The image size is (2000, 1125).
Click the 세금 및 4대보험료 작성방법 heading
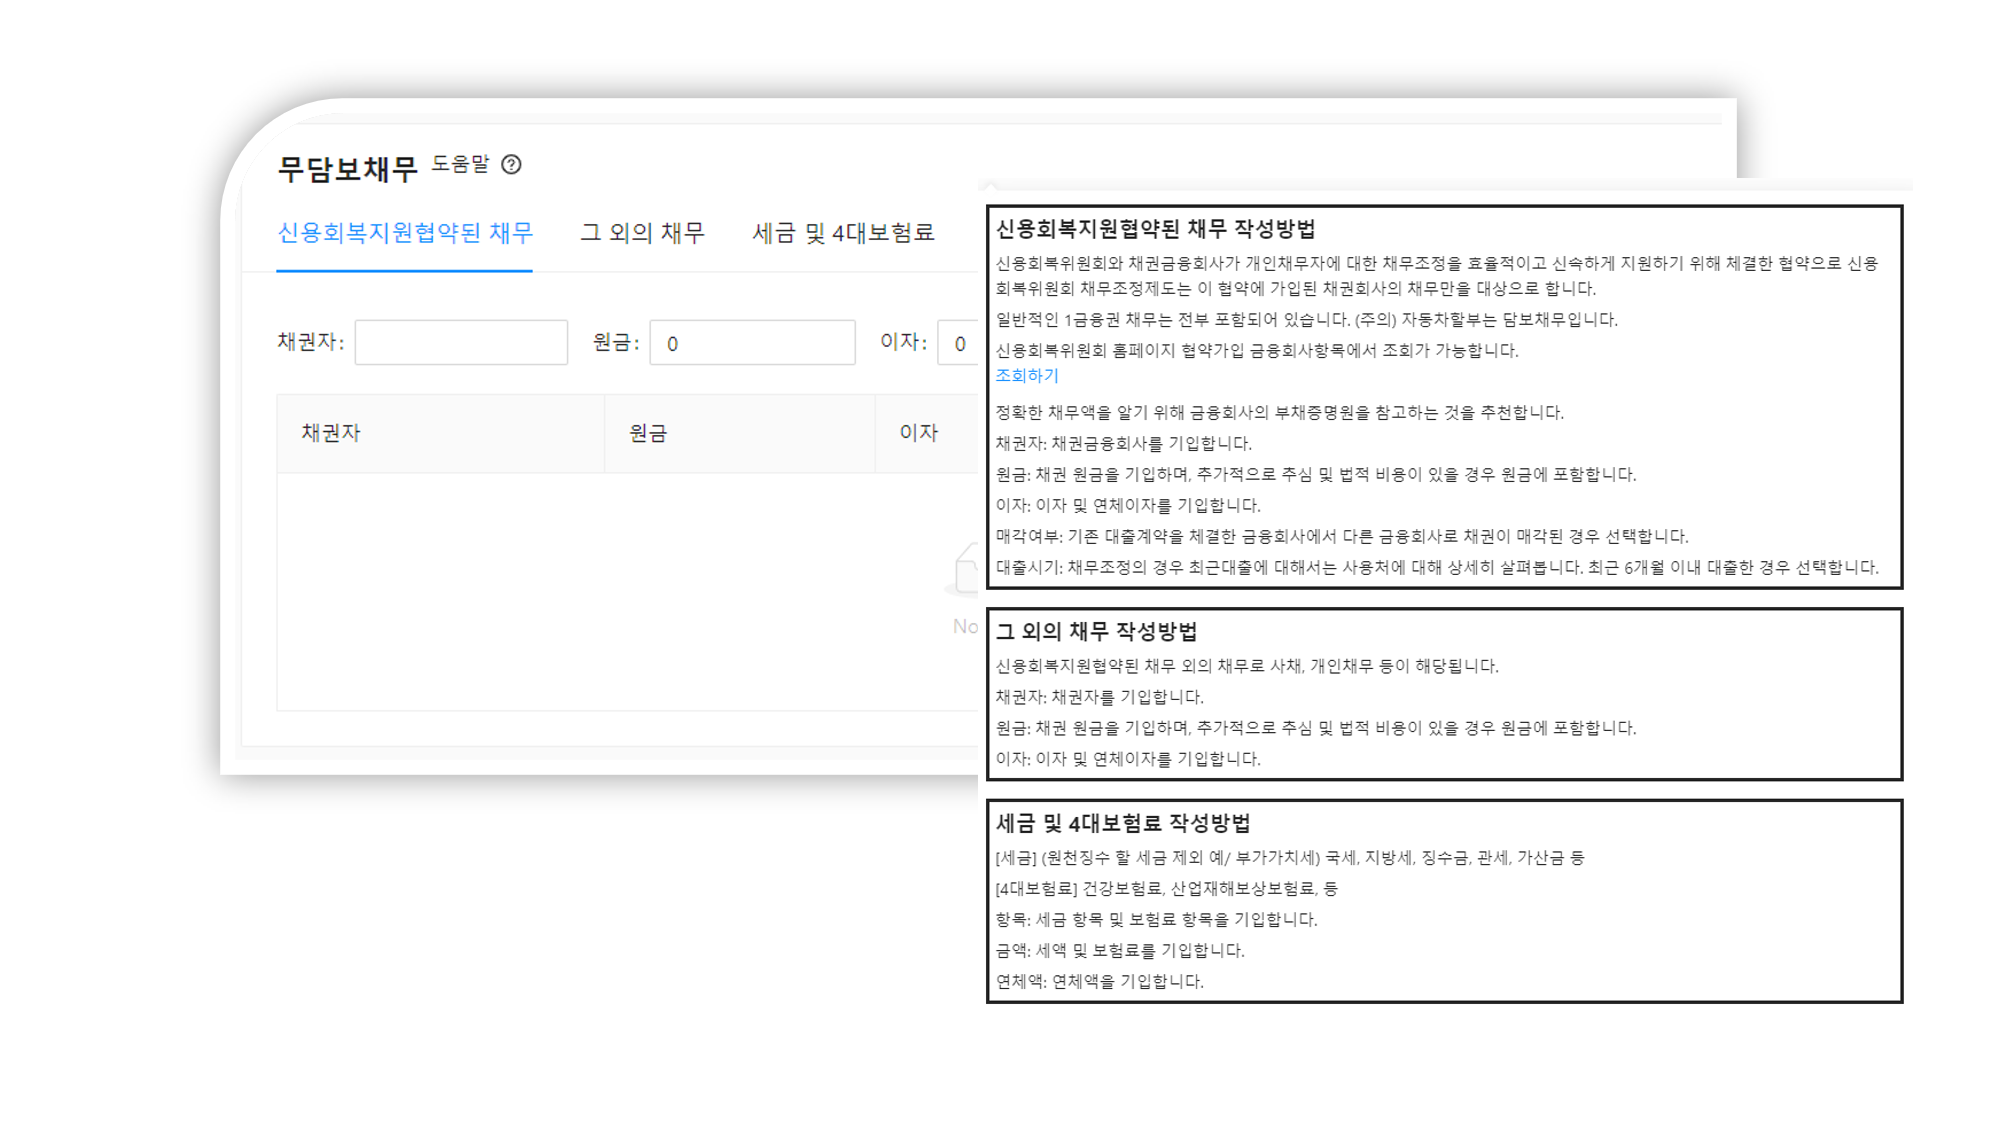click(1123, 824)
